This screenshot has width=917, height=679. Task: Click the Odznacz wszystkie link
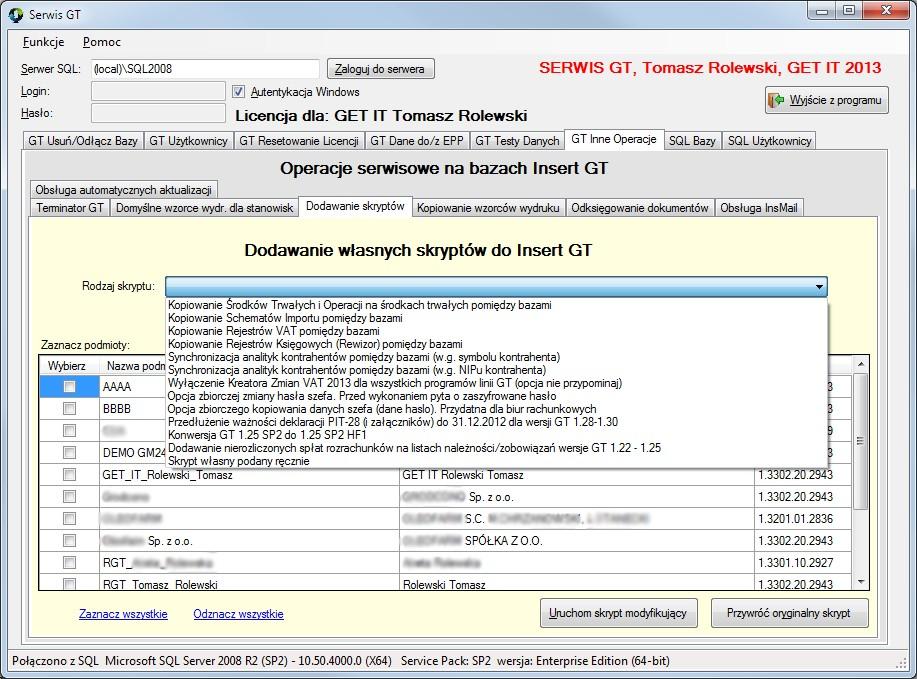pos(239,614)
